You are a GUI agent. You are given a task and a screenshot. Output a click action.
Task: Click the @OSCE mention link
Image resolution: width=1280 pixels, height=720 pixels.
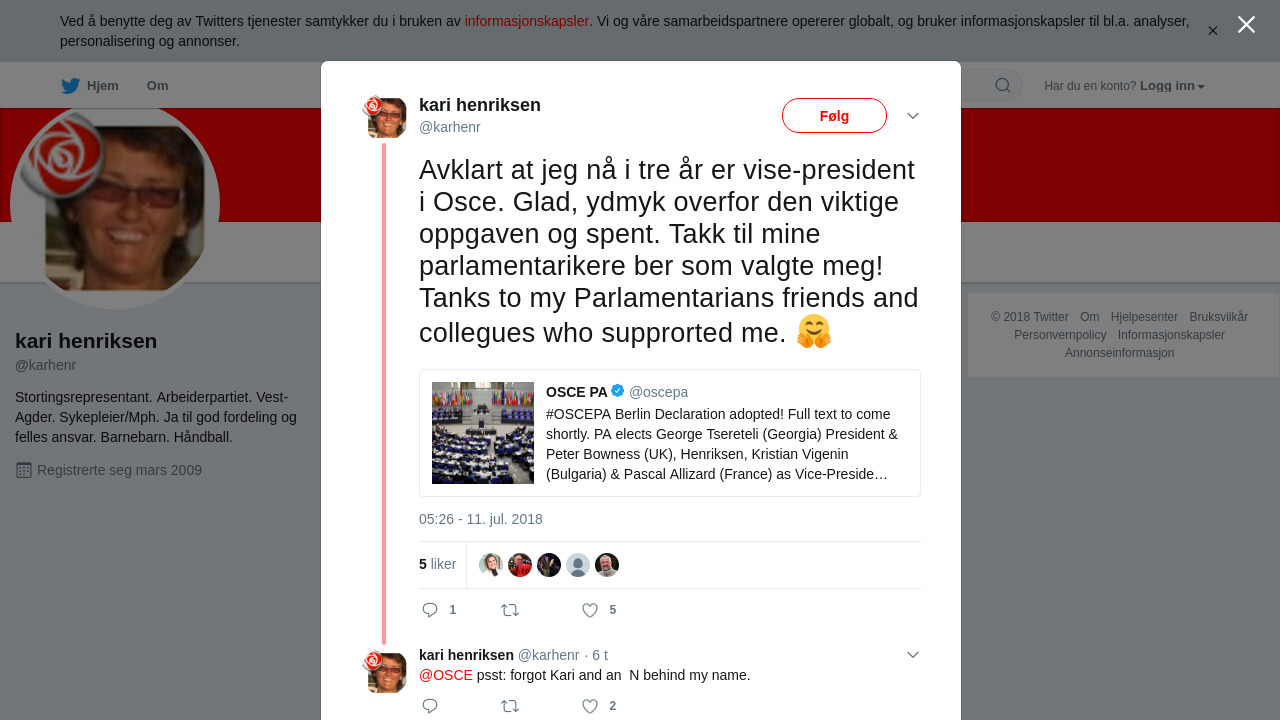tap(446, 675)
